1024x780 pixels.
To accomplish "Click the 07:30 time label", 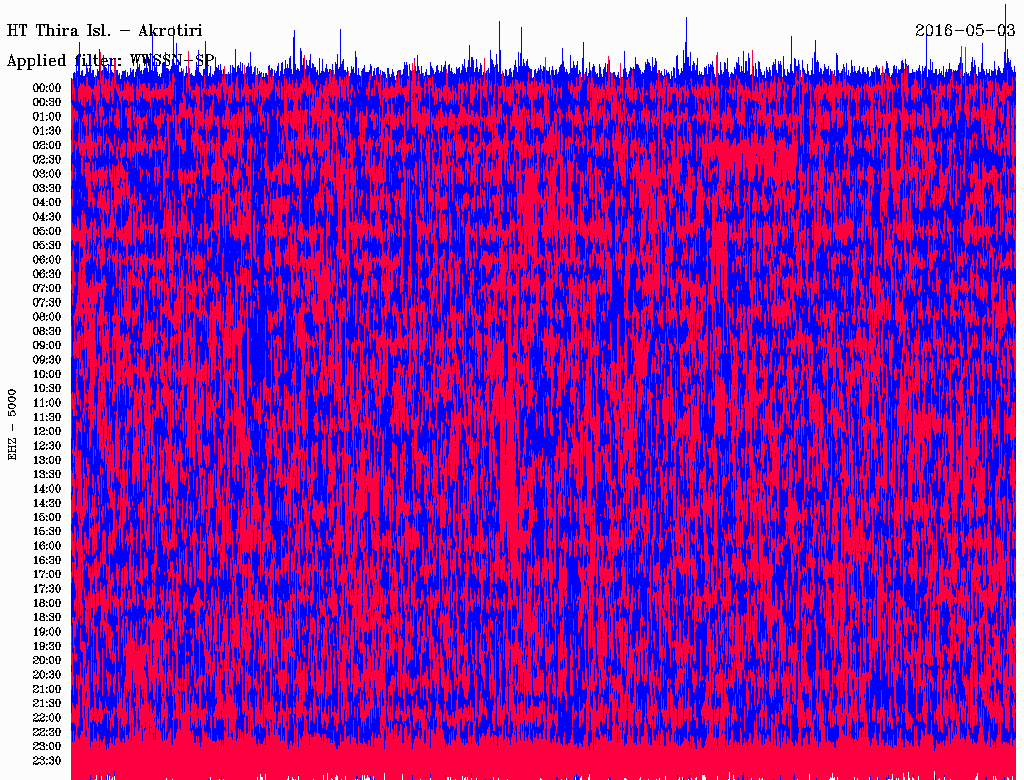I will (47, 303).
